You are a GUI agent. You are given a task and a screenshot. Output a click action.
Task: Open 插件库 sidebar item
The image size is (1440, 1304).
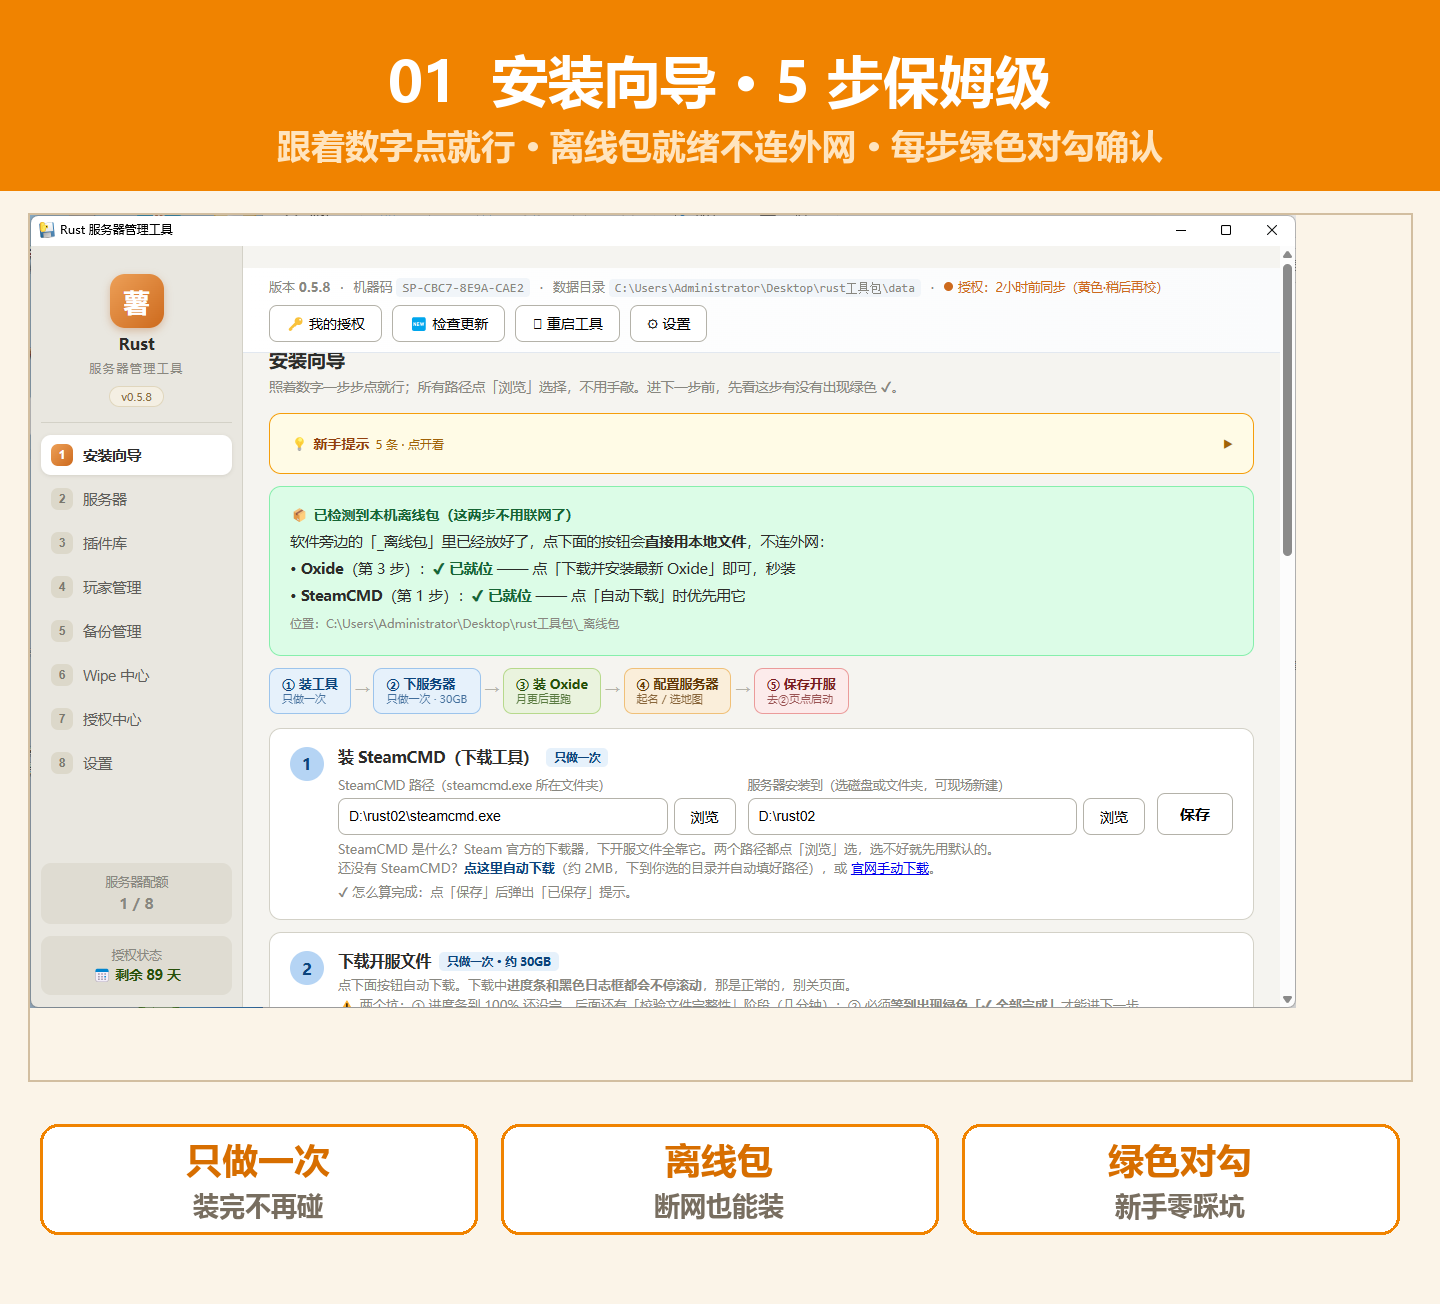pos(136,543)
